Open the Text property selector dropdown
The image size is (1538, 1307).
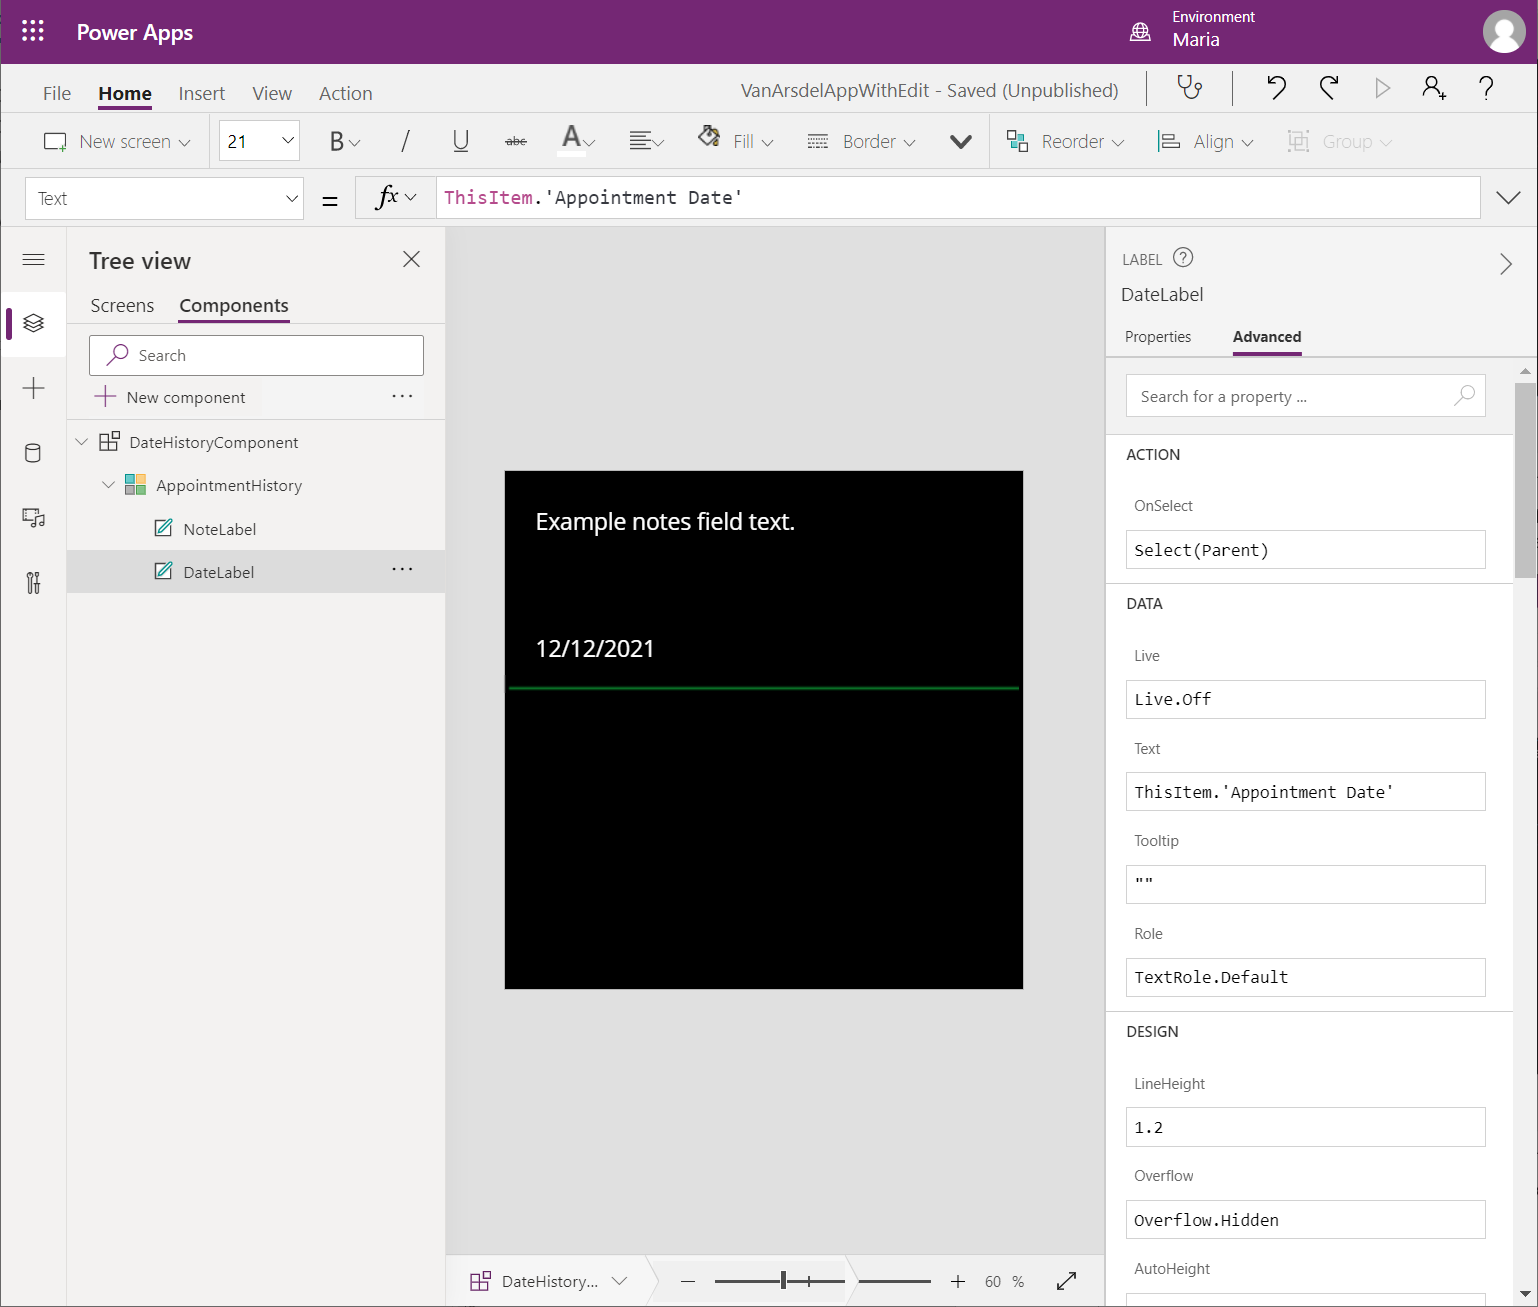pos(164,198)
